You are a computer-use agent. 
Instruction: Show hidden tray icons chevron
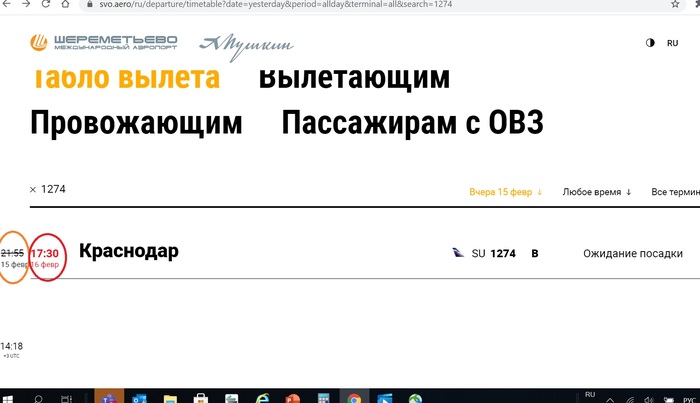(610, 400)
